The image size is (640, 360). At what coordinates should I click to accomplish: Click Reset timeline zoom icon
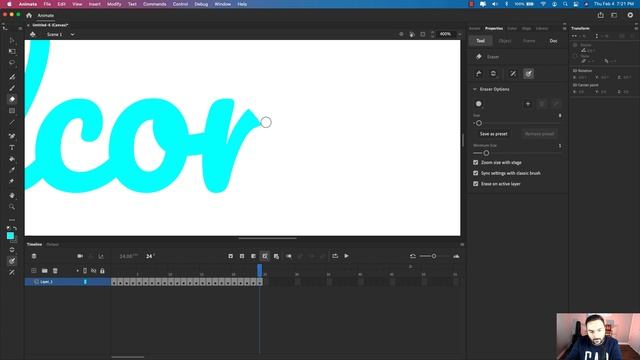pyautogui.click(x=413, y=256)
